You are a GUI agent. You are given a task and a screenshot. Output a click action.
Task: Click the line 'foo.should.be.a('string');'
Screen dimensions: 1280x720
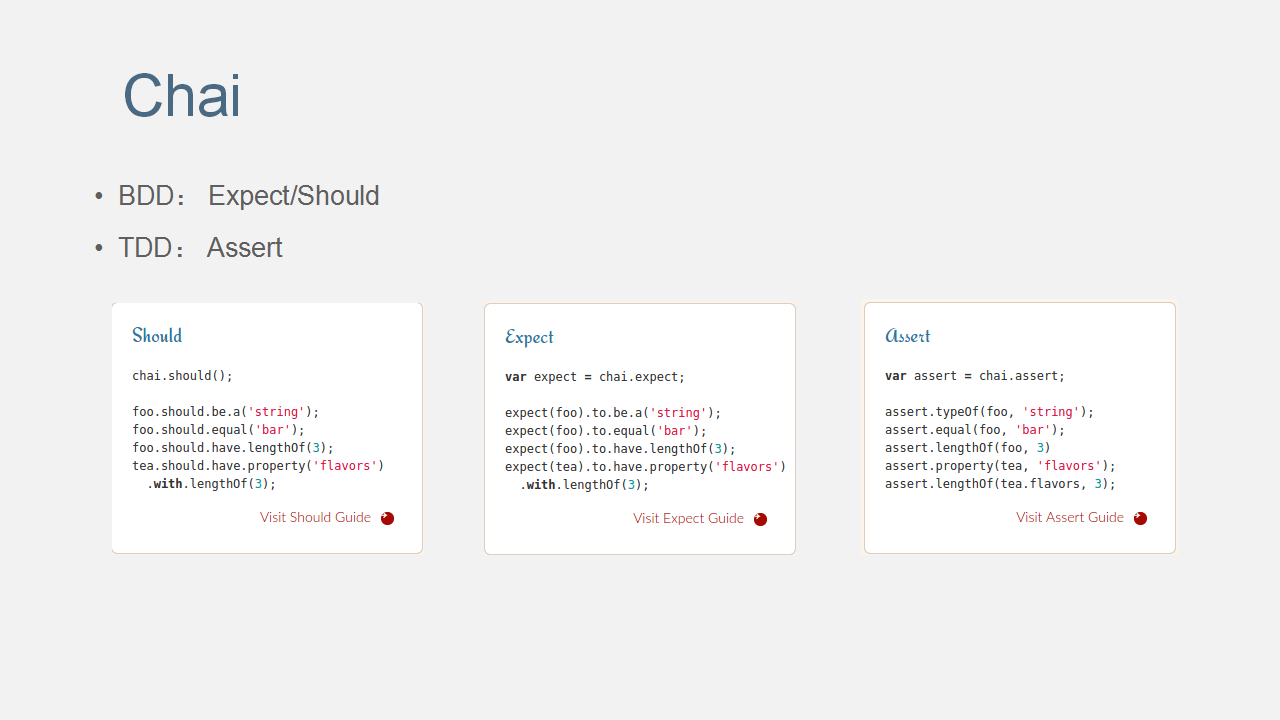226,412
